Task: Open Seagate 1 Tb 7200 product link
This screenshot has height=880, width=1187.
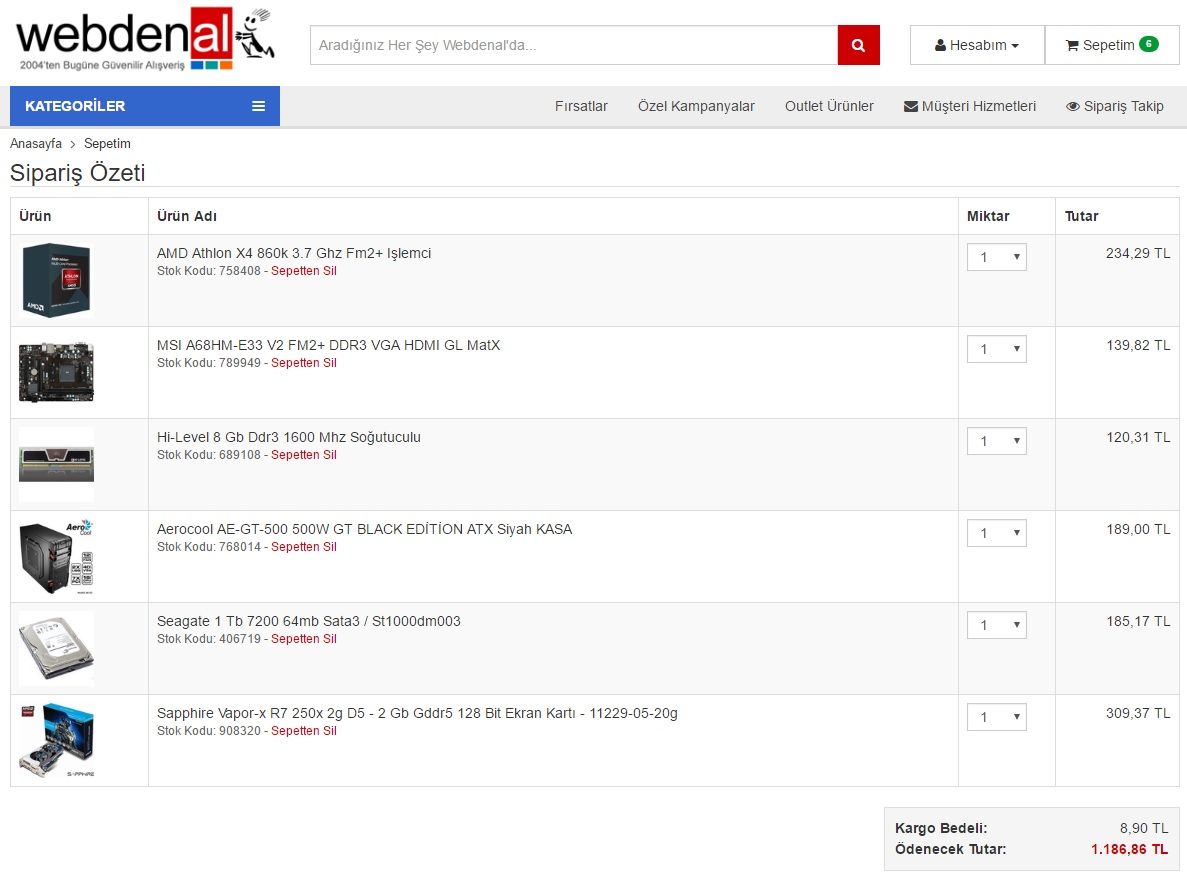Action: (309, 621)
